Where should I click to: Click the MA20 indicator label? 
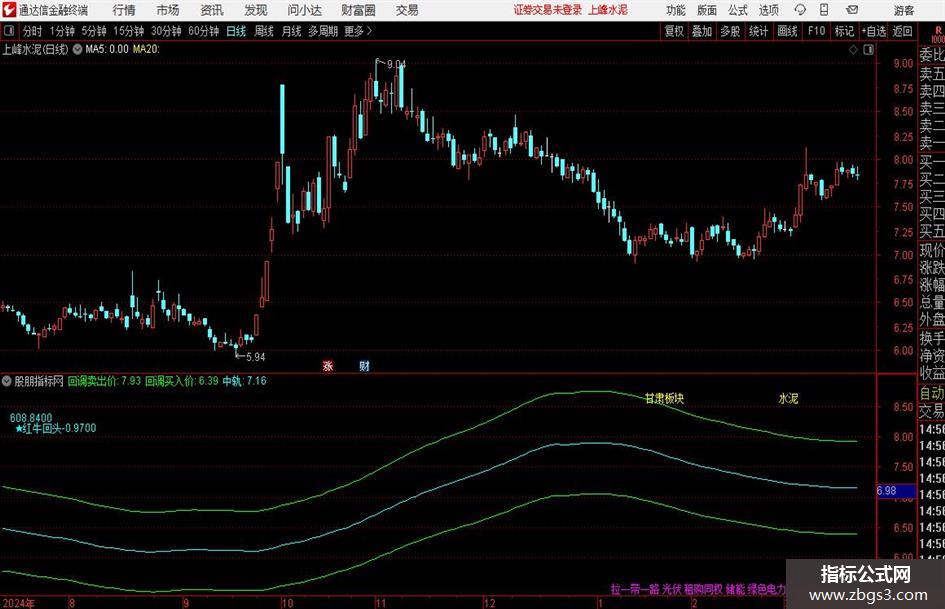tap(146, 49)
